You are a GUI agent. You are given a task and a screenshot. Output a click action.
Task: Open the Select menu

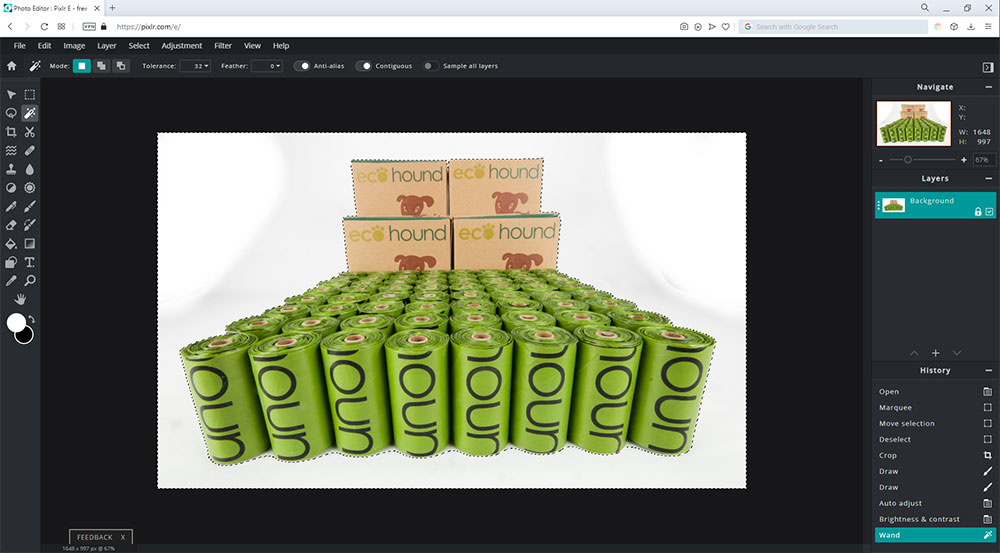click(139, 46)
